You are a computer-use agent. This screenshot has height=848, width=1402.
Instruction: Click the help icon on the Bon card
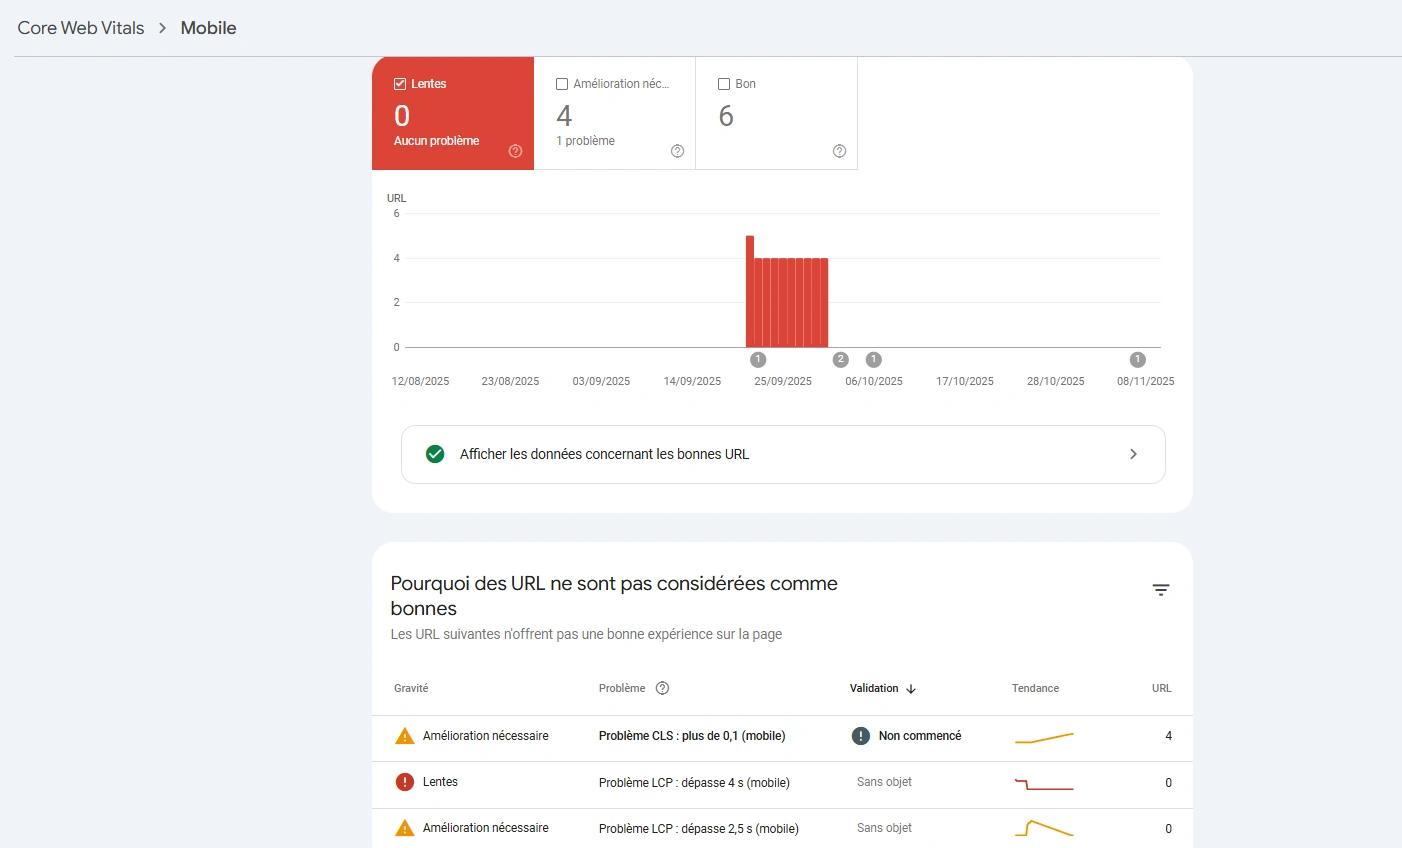pyautogui.click(x=839, y=150)
